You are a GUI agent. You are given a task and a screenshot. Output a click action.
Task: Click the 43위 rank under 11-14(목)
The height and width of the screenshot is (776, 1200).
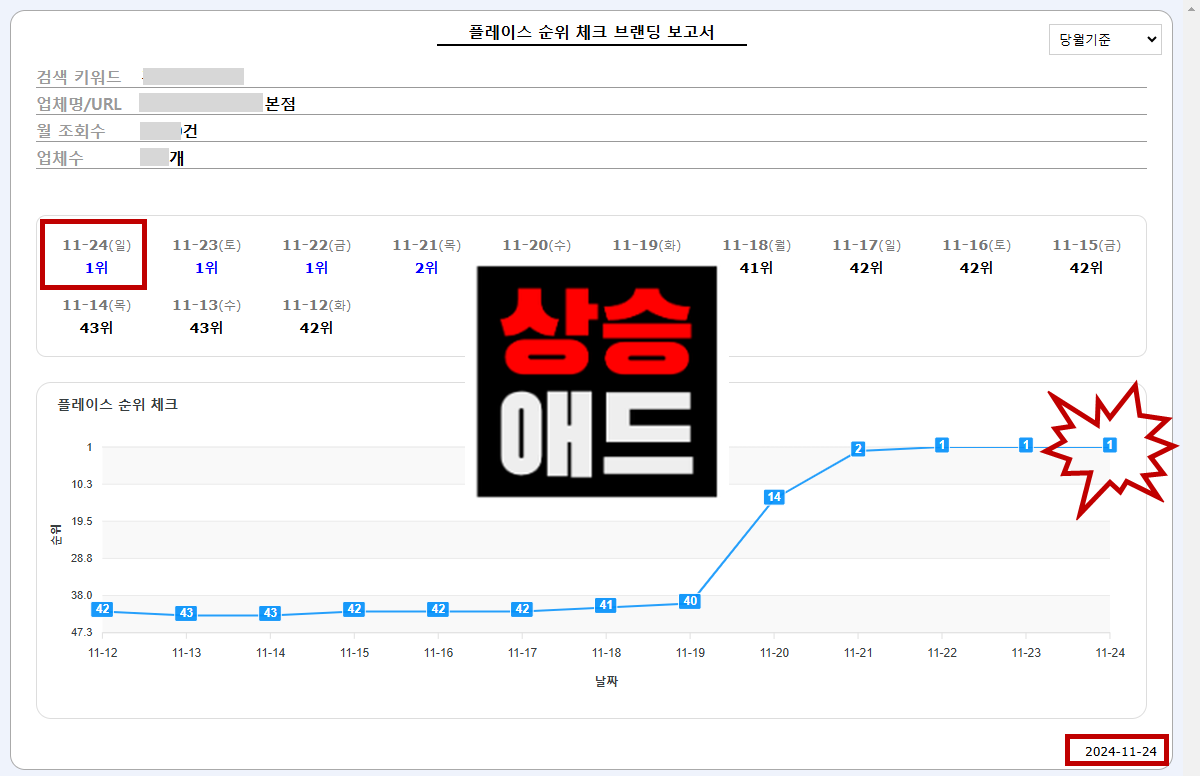tap(96, 328)
